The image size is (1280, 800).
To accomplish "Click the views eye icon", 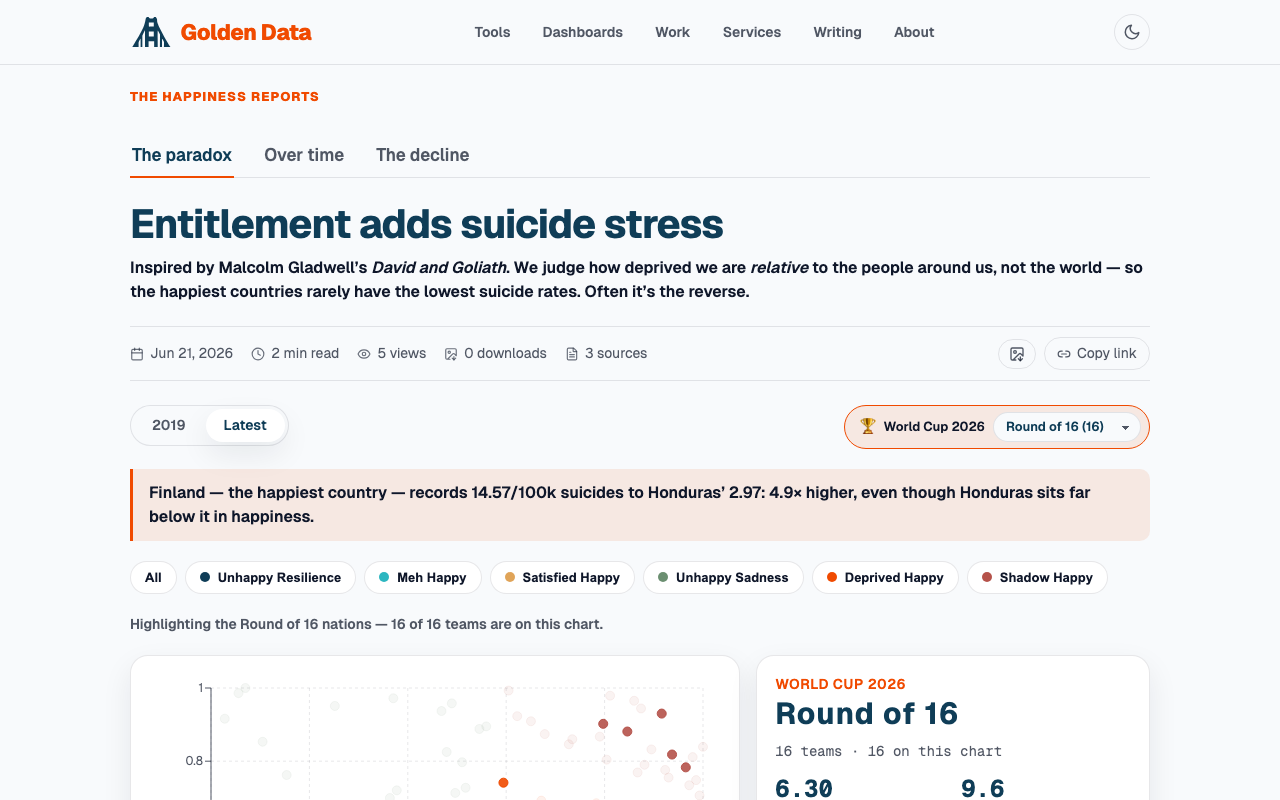I will tap(364, 354).
